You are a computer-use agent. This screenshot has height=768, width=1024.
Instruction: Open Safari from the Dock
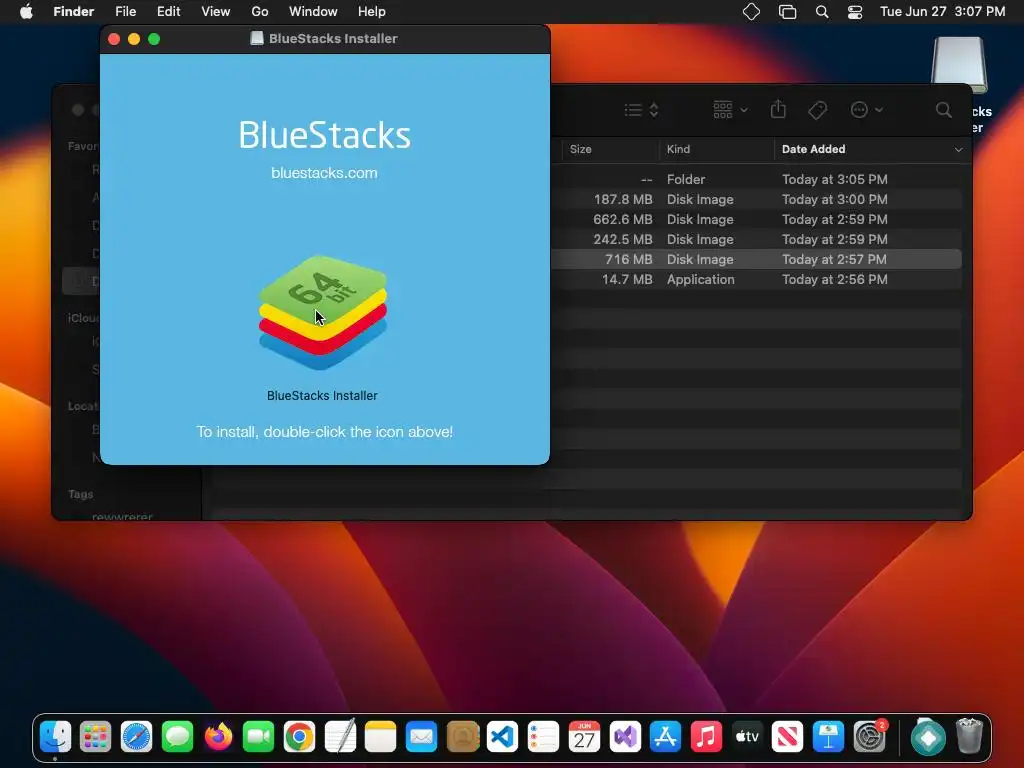136,737
